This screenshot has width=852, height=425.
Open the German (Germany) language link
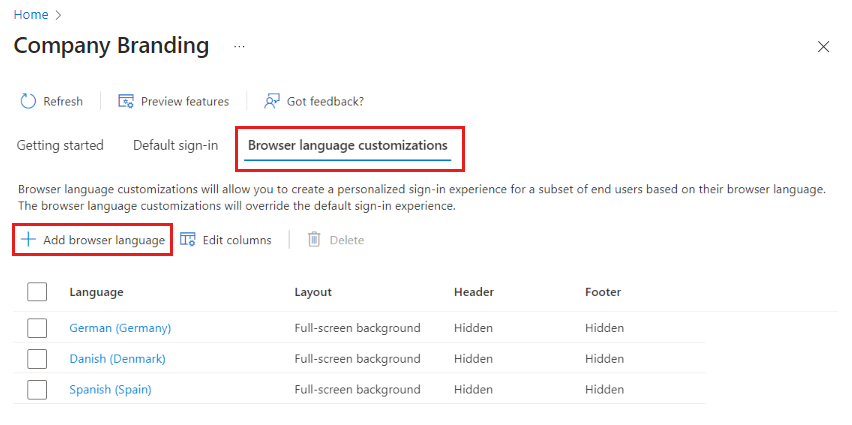[120, 328]
